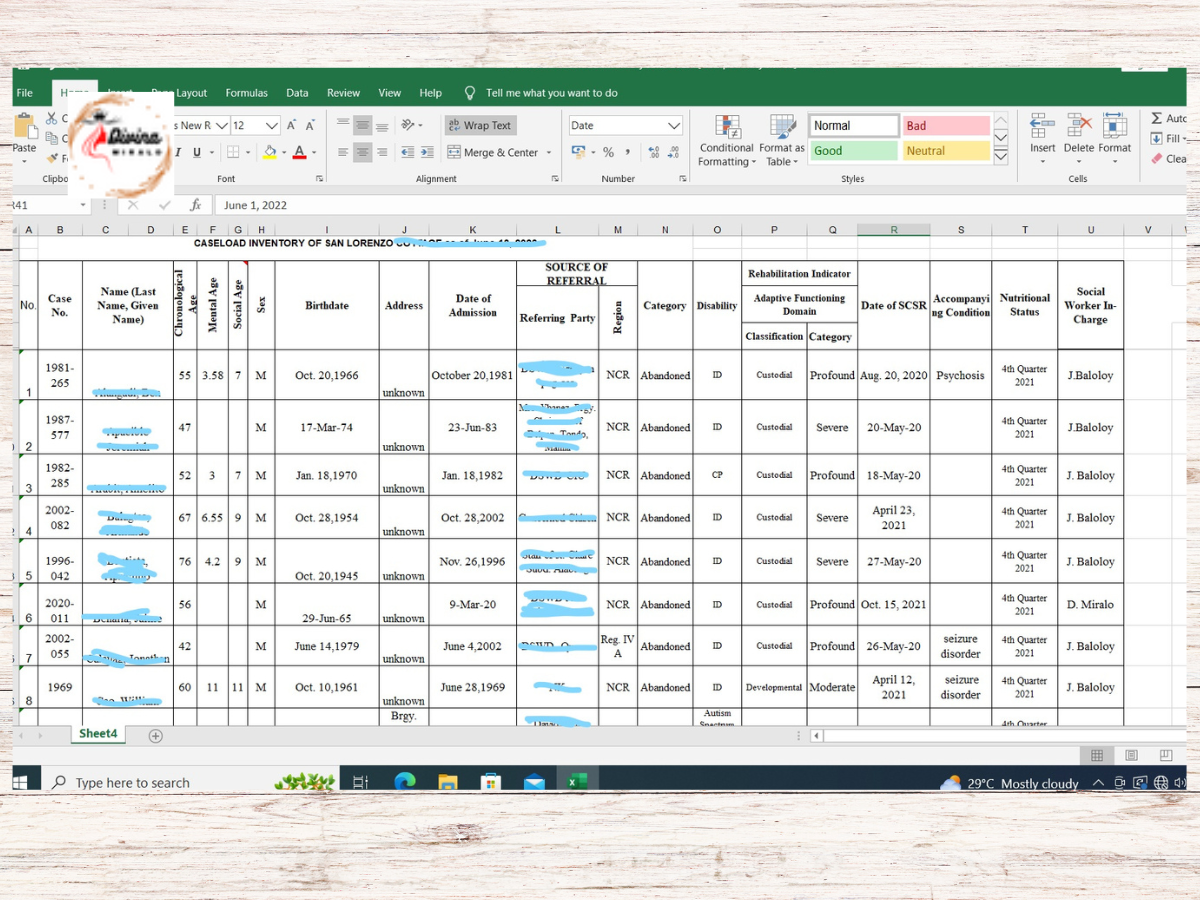Viewport: 1200px width, 900px height.
Task: Open Microsoft Edge from the taskbar
Action: click(404, 782)
